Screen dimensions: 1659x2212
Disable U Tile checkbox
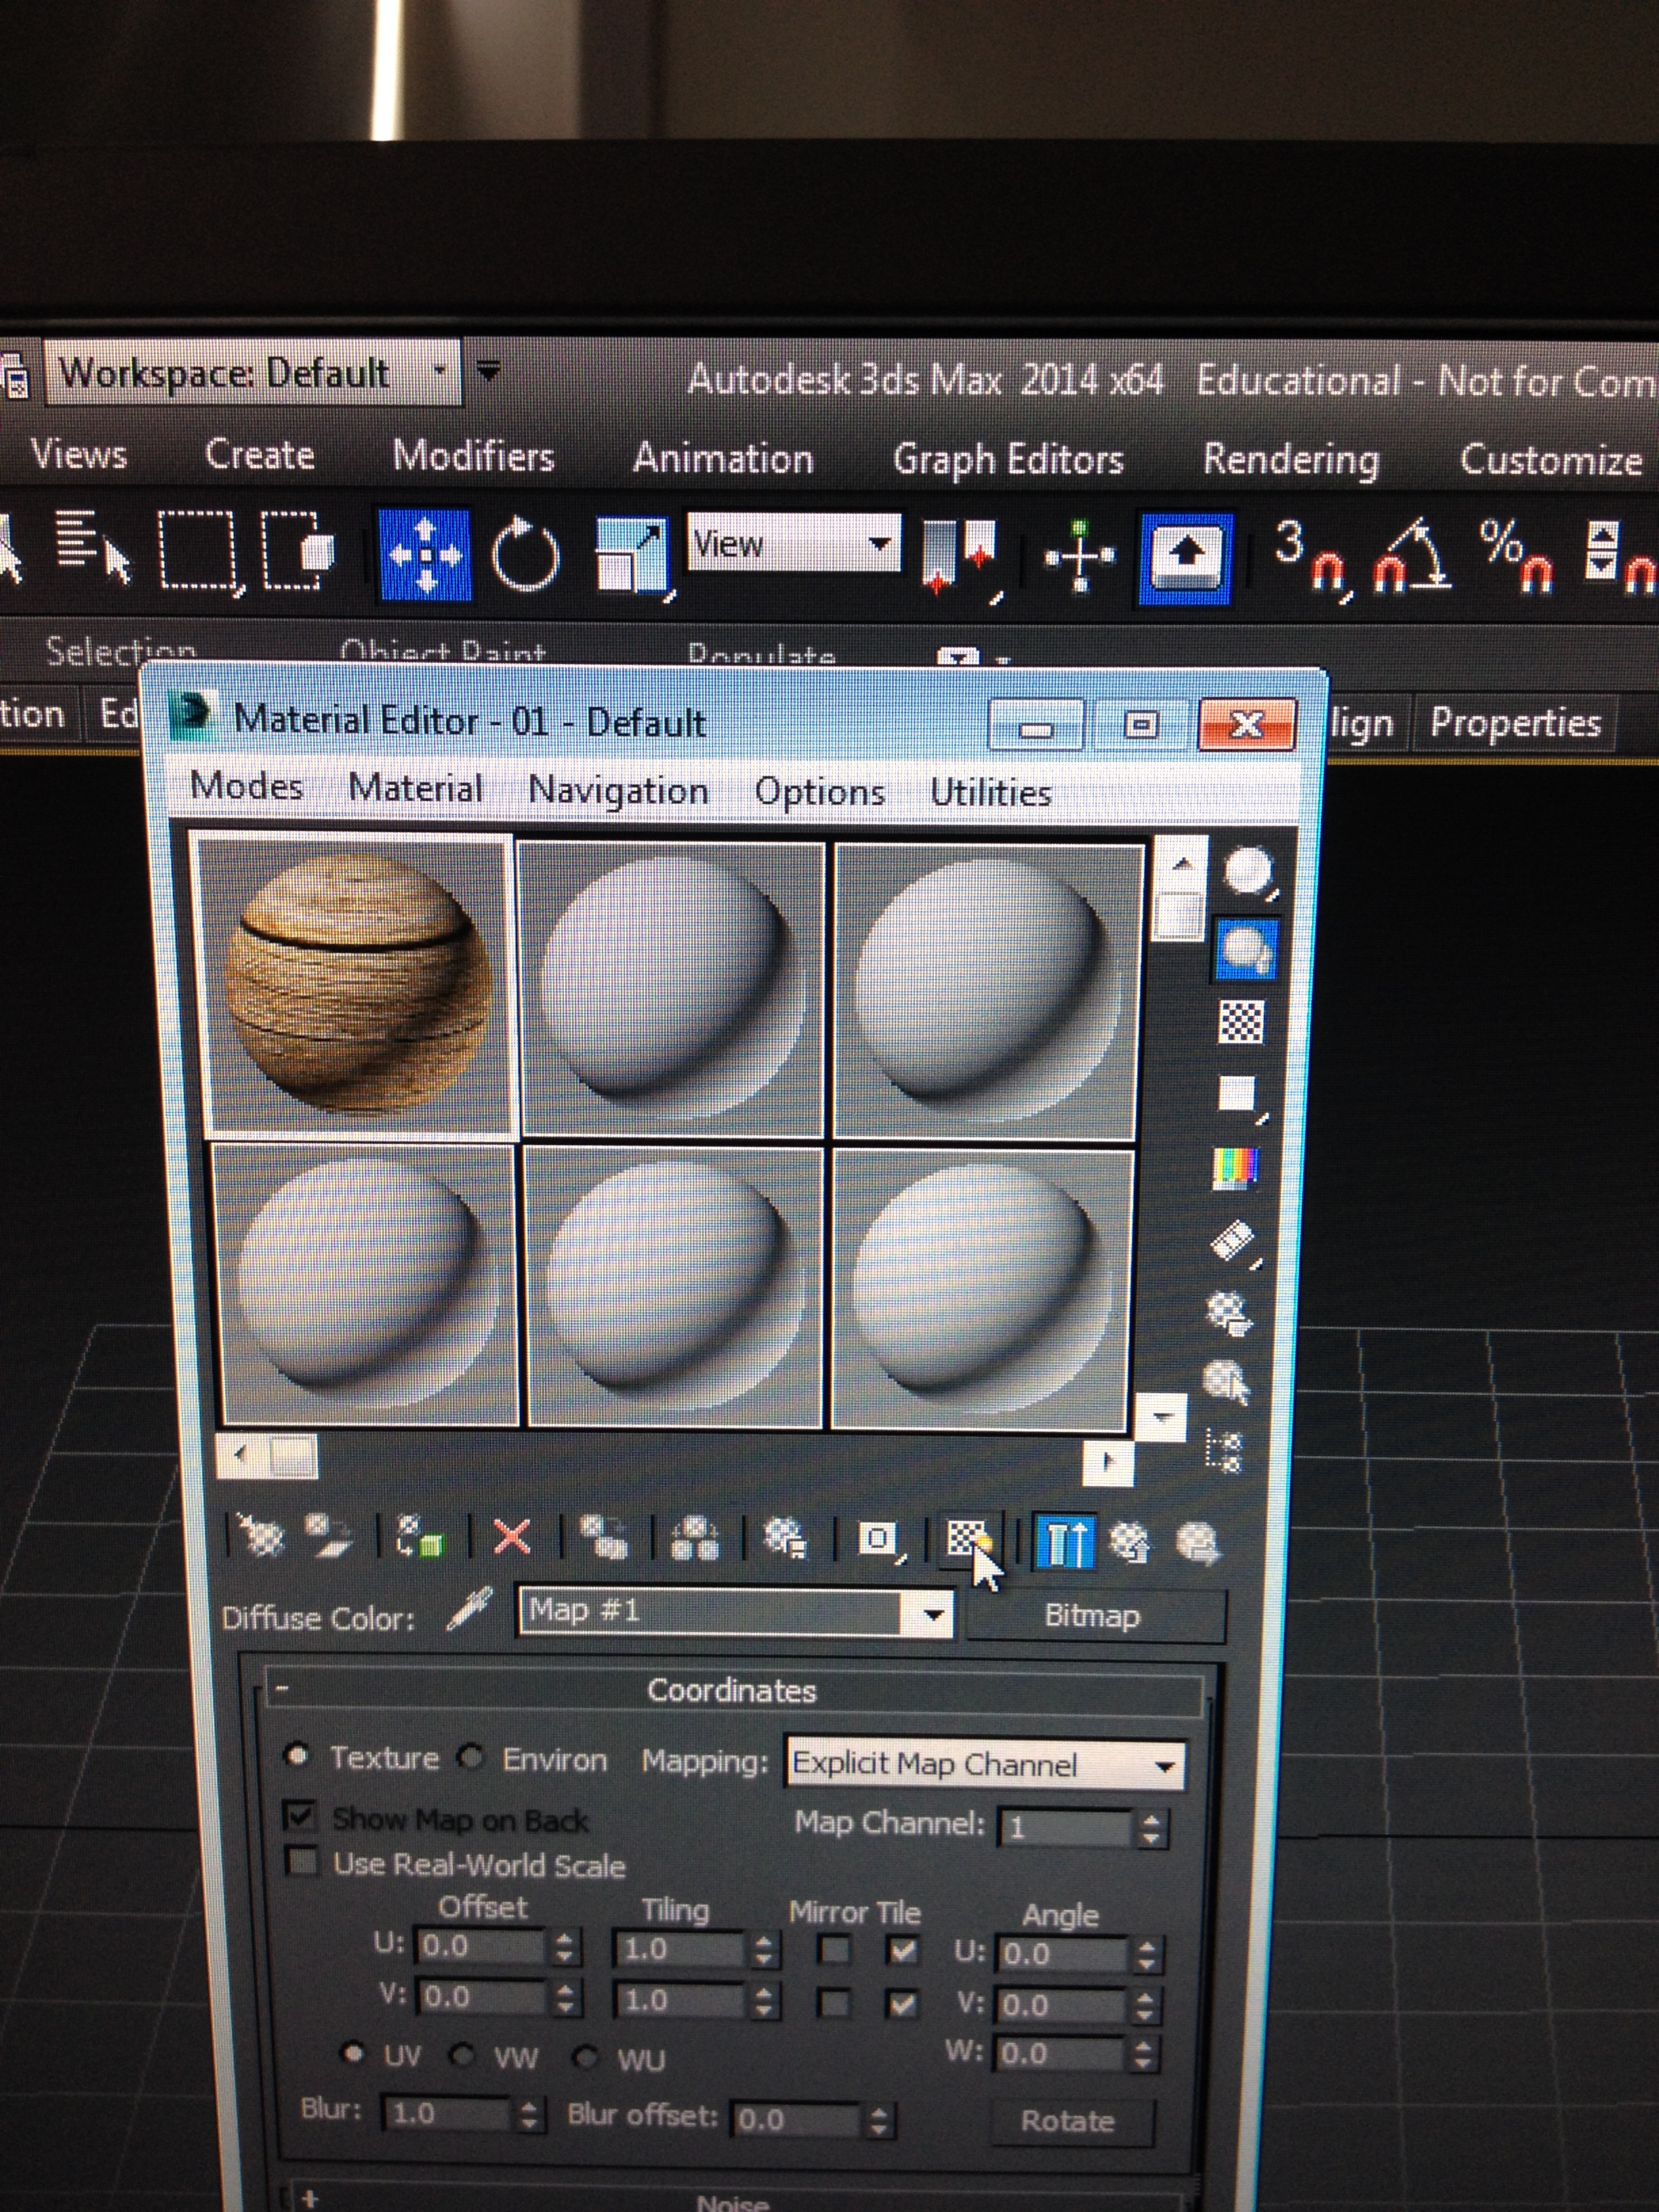coord(903,1950)
